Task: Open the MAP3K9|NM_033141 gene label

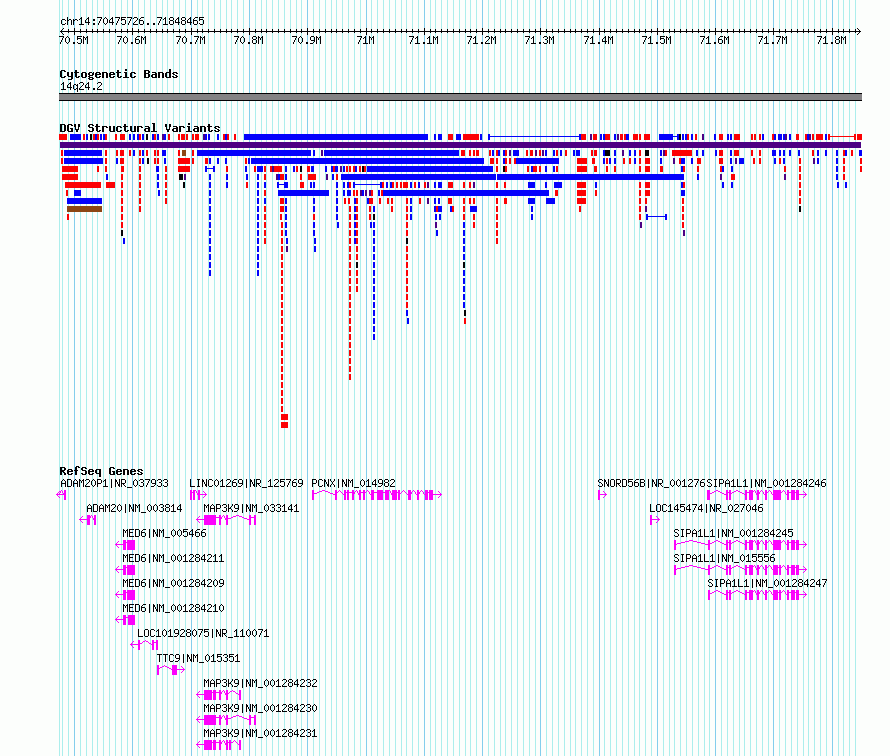Action: pos(251,508)
